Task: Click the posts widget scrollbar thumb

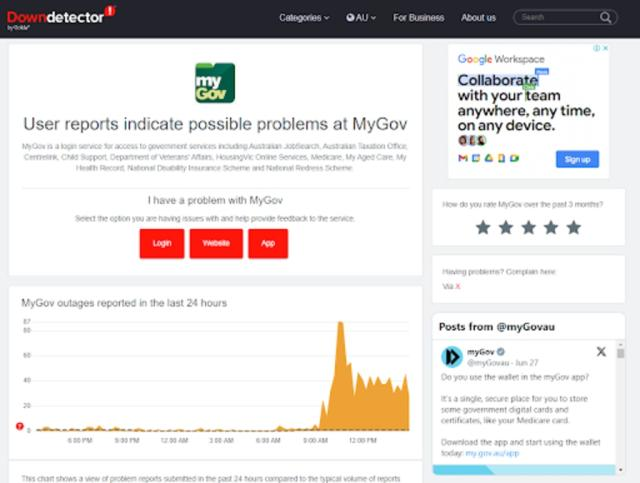Action: click(620, 353)
